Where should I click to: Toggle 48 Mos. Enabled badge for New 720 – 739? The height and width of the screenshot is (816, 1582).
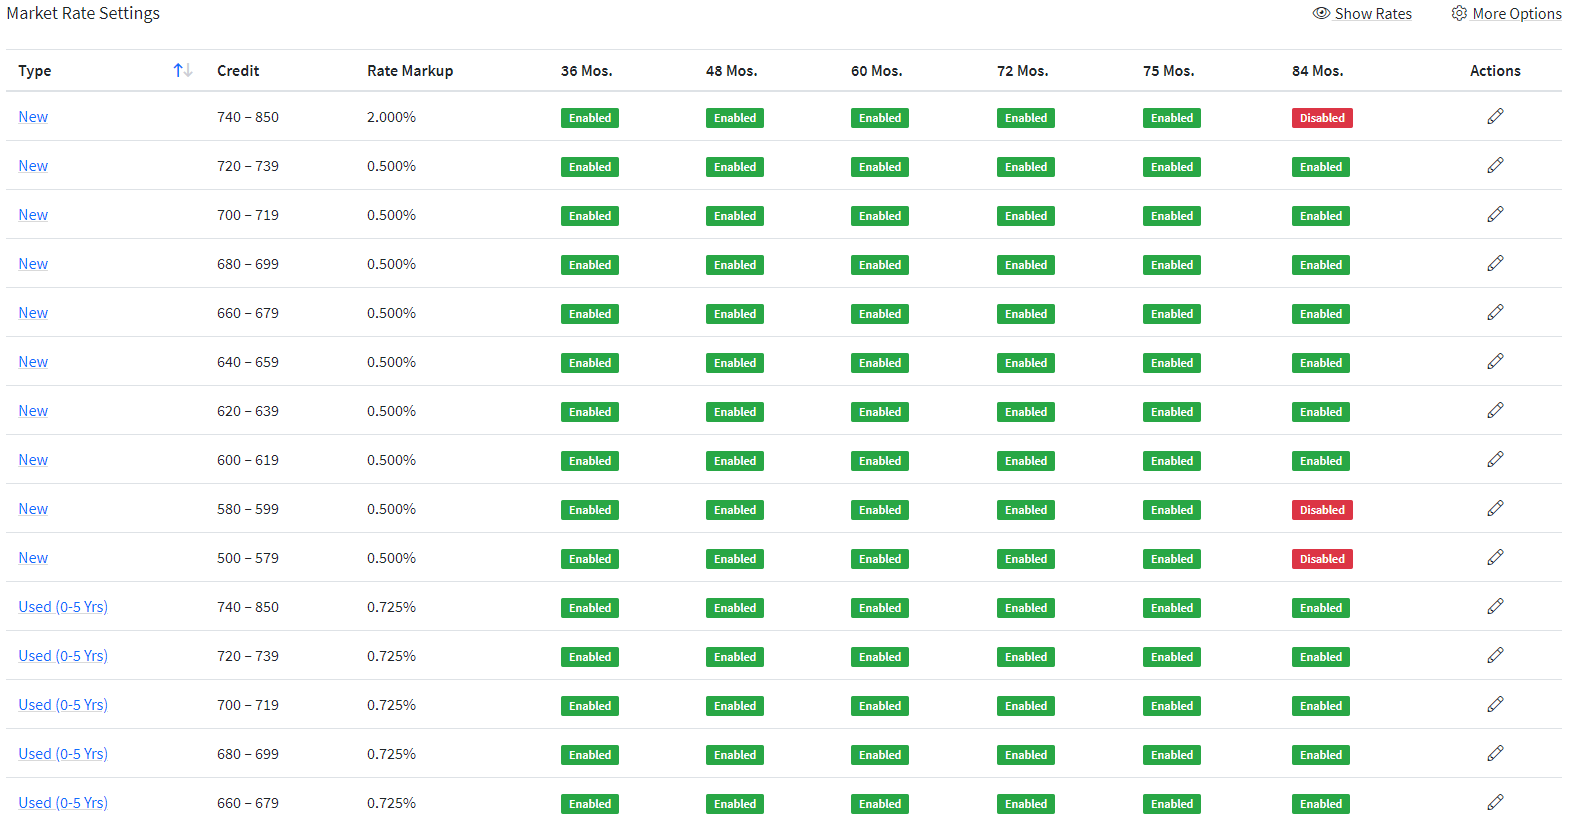(x=735, y=167)
